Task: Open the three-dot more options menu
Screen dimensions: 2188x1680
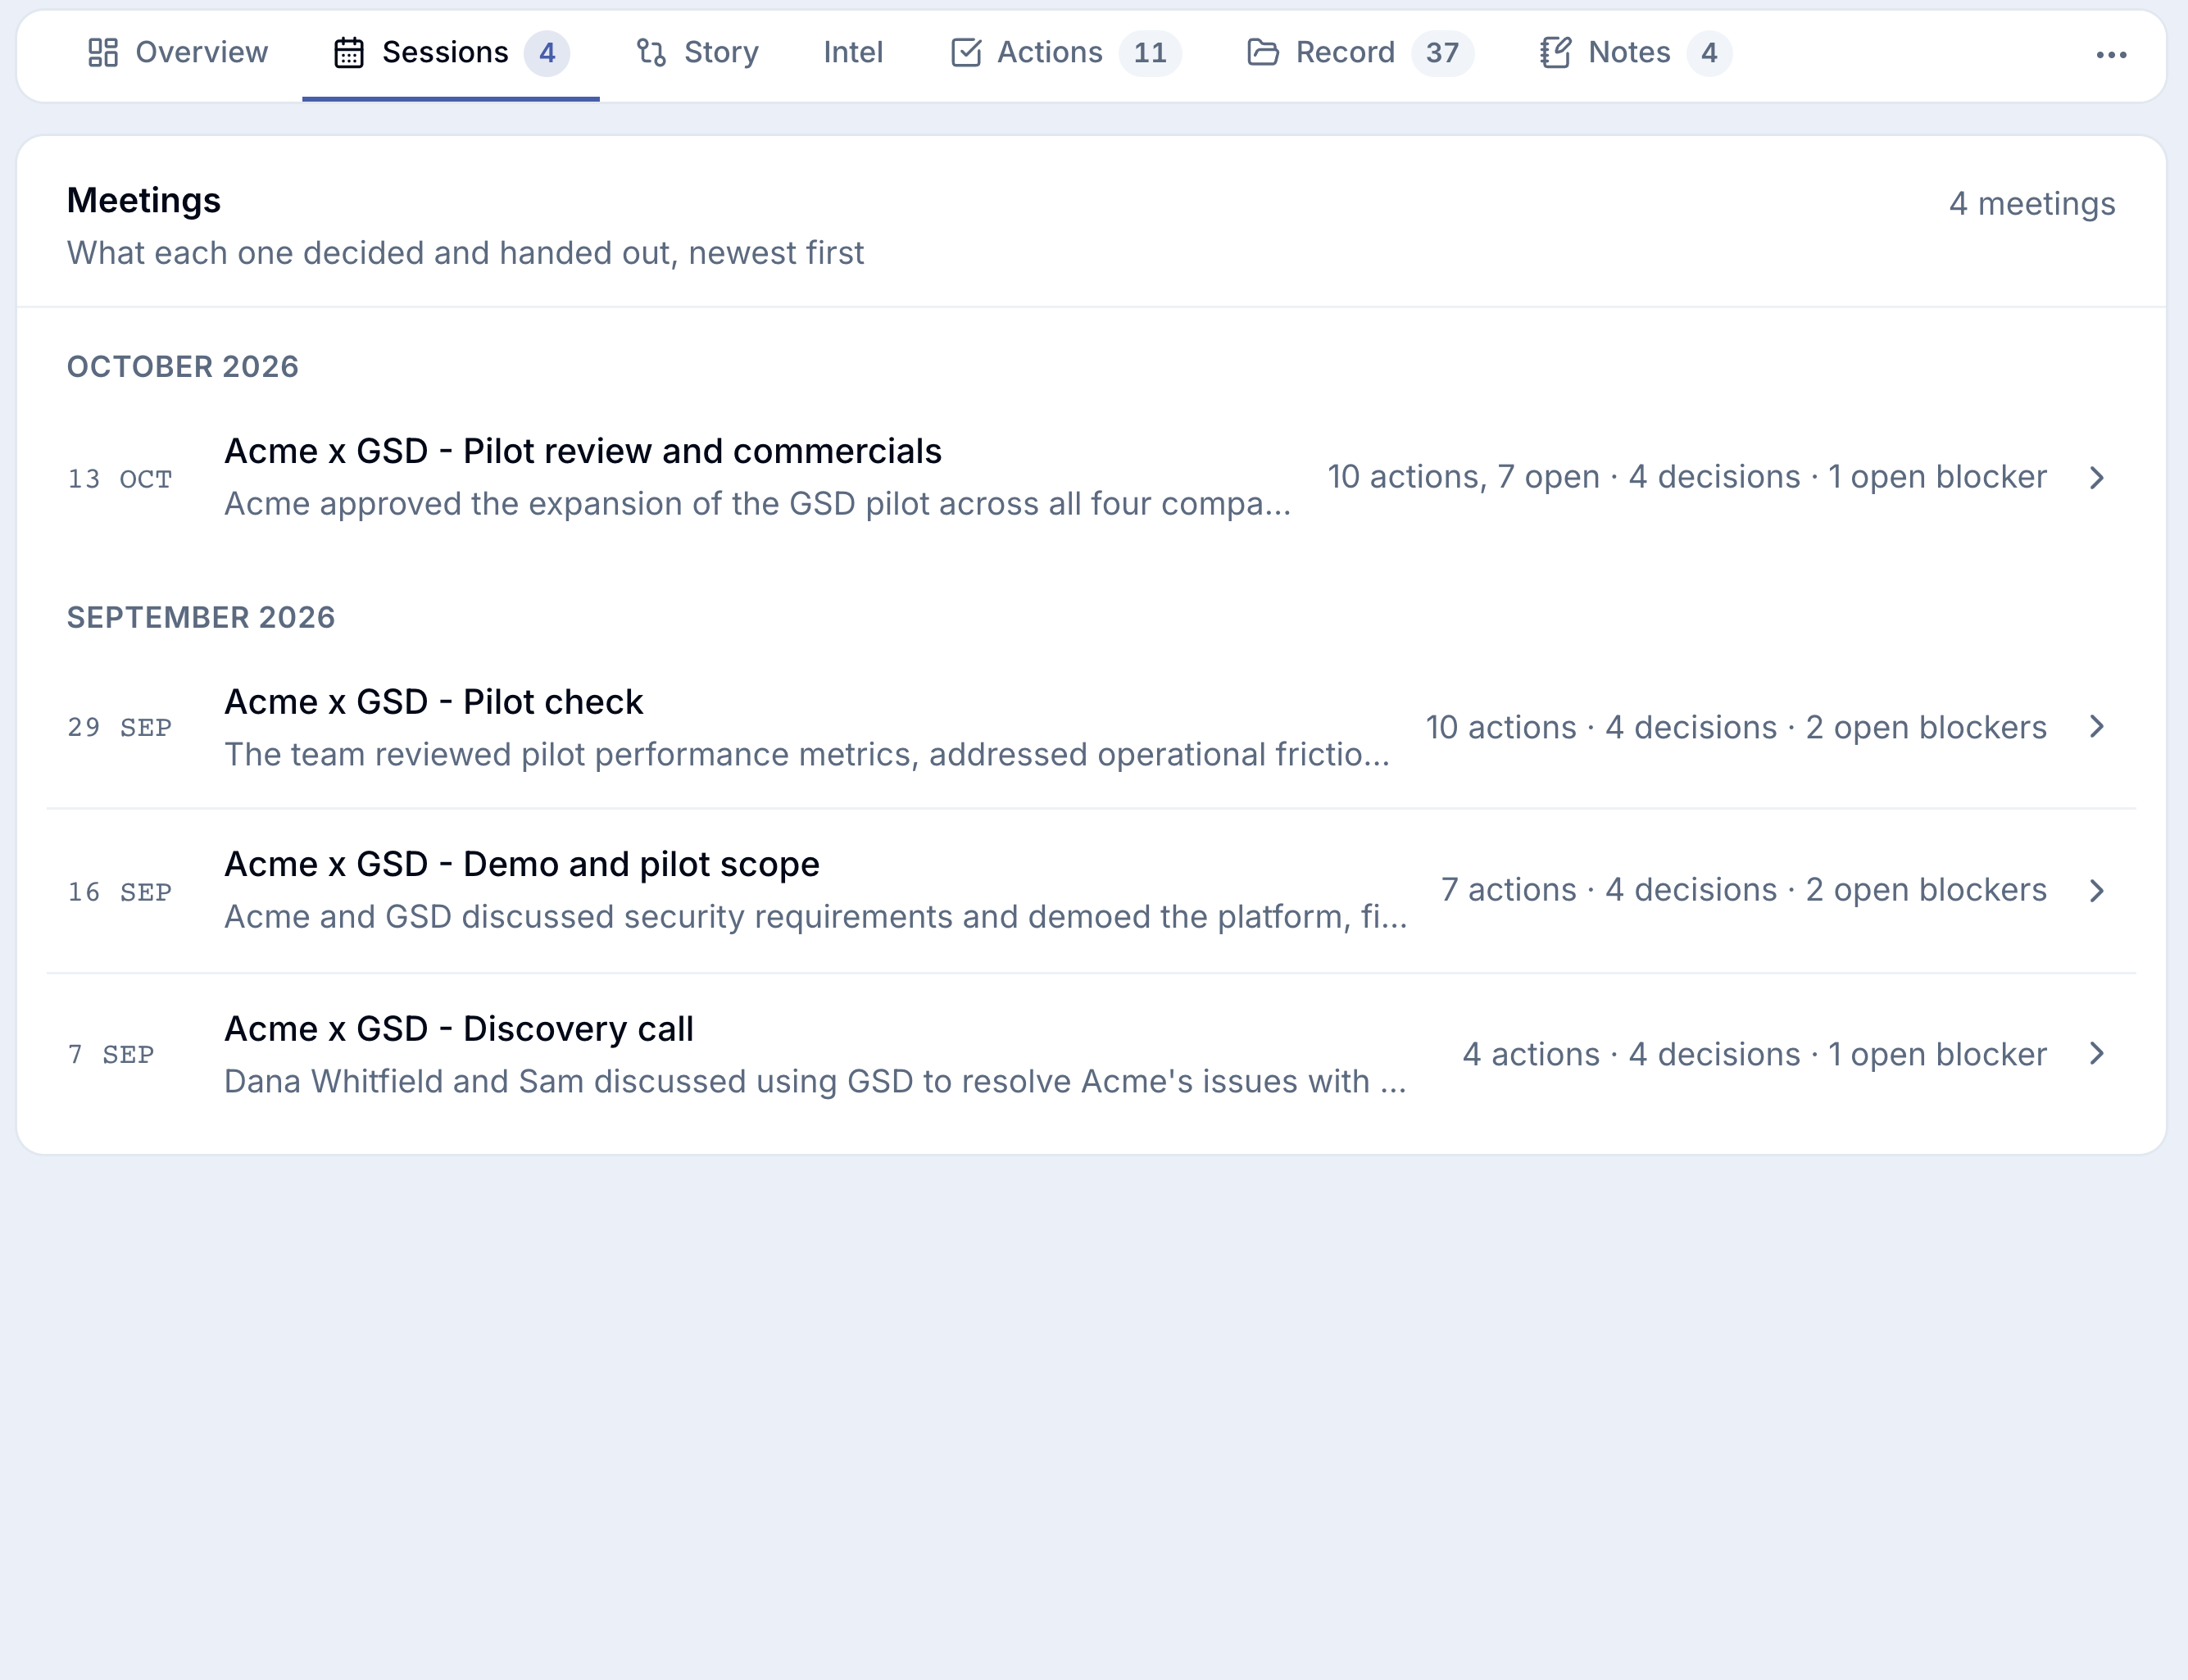Action: [x=2111, y=55]
